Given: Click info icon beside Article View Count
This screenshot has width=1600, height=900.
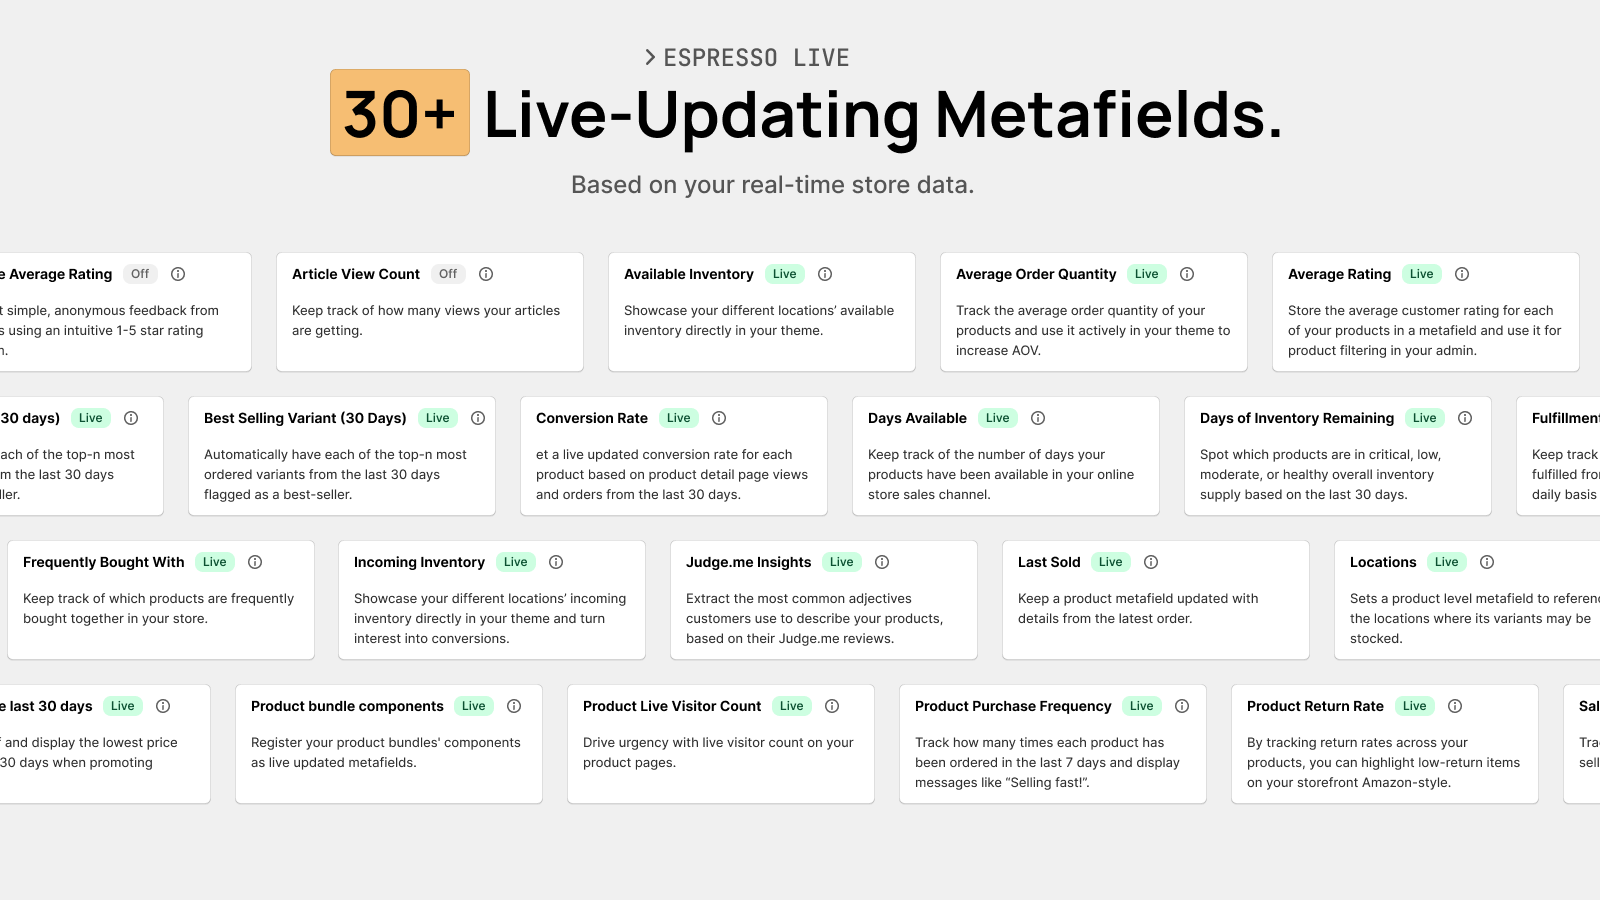Looking at the screenshot, I should (x=486, y=274).
